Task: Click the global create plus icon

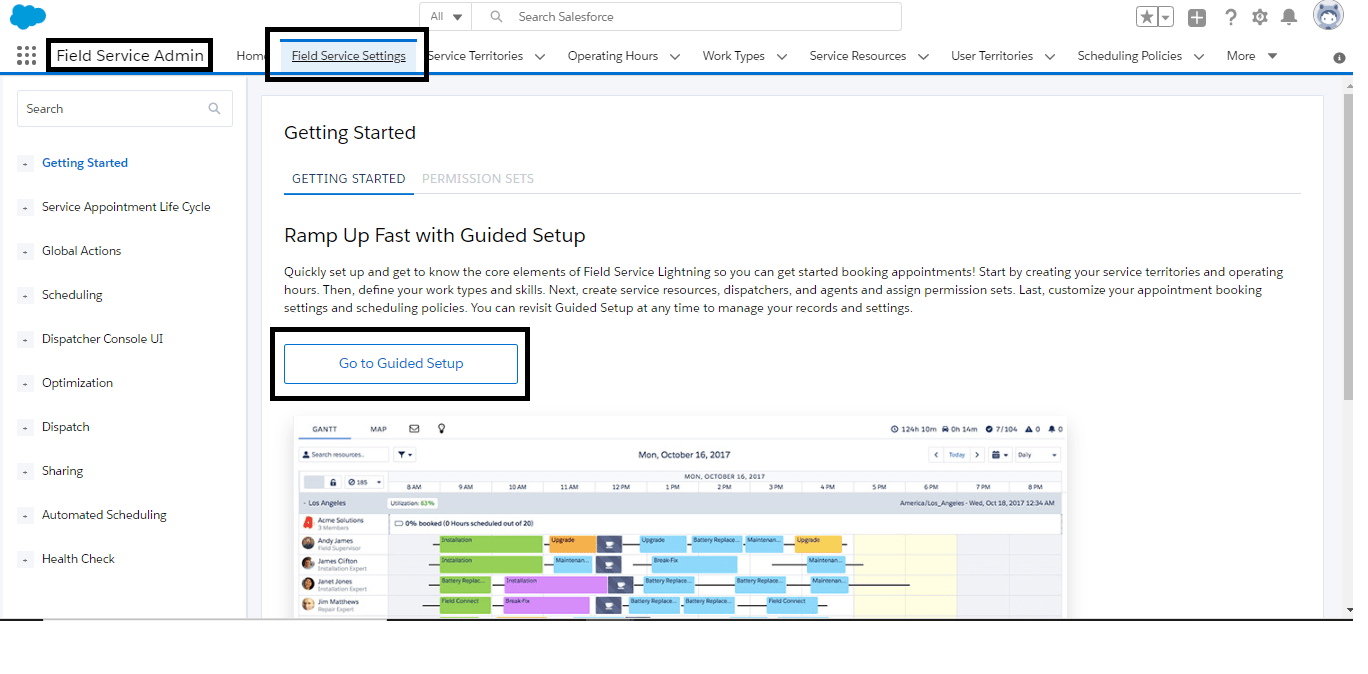Action: (1196, 16)
